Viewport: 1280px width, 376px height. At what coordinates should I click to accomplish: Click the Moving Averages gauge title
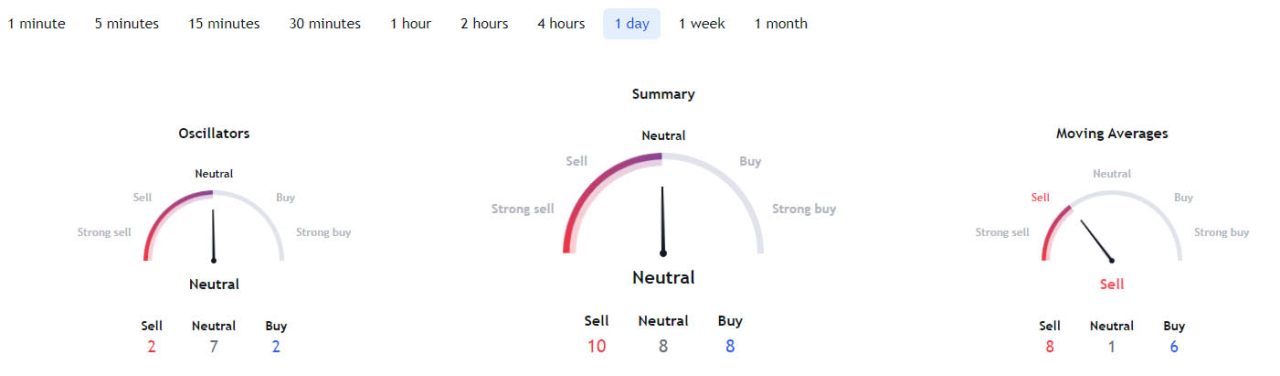click(1112, 133)
